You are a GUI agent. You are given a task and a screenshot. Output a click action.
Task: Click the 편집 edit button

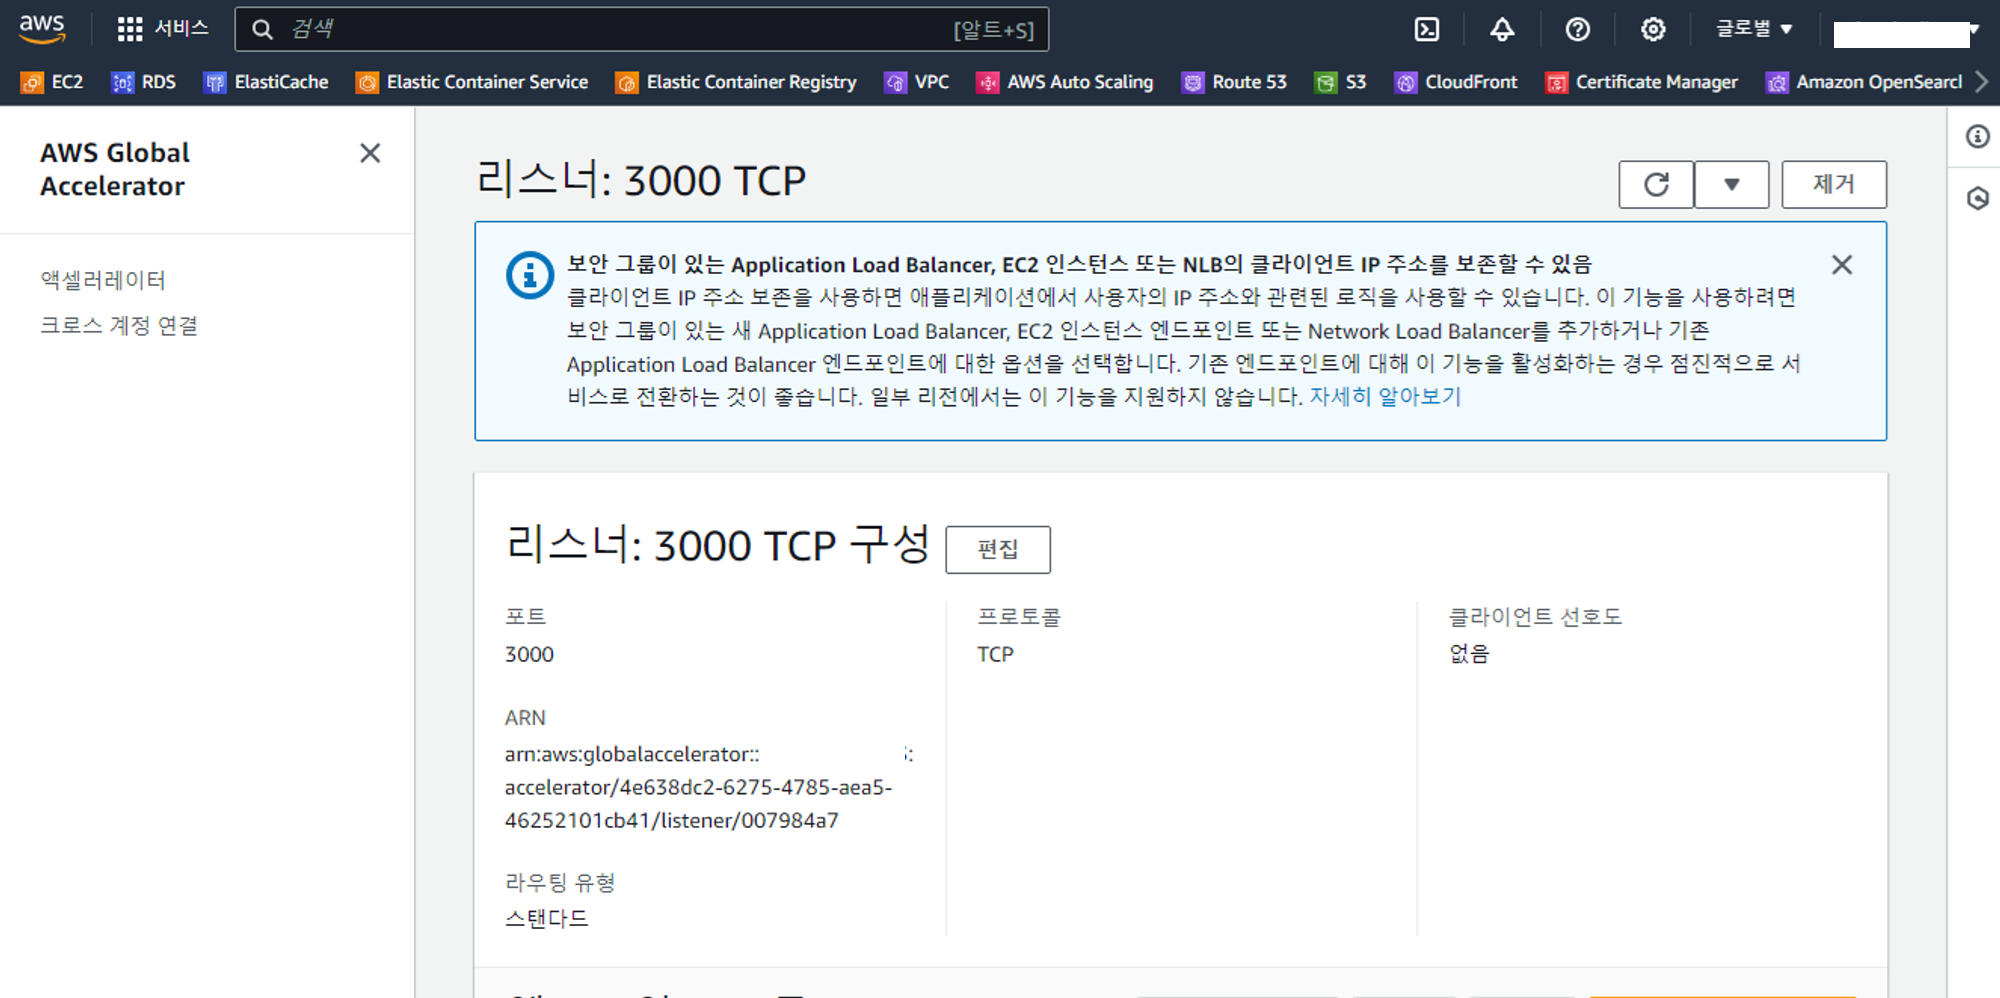tap(998, 549)
